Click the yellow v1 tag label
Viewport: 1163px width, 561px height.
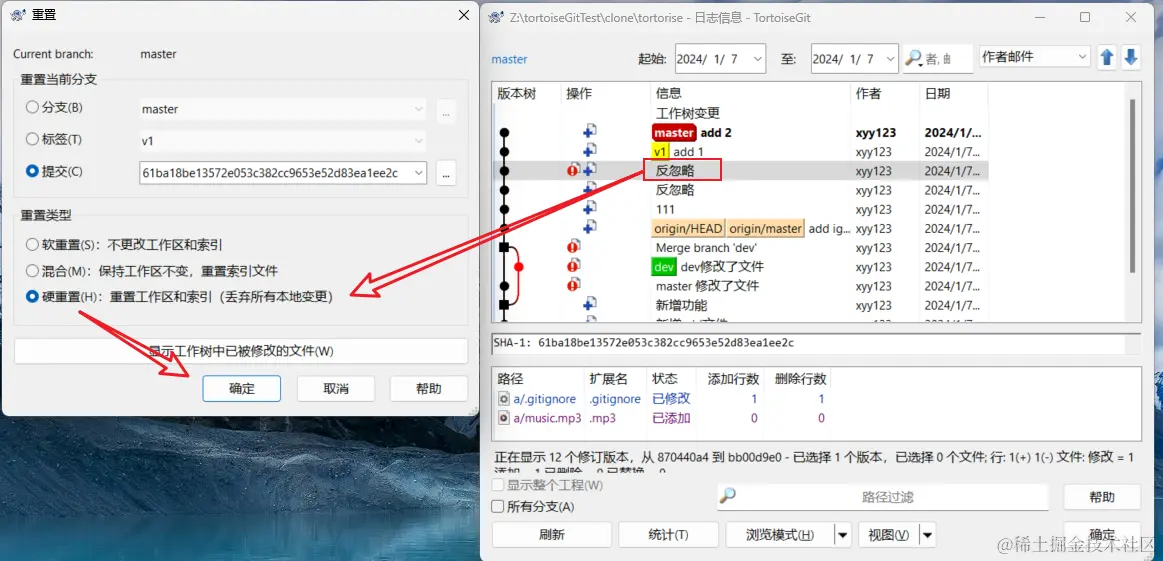(660, 151)
